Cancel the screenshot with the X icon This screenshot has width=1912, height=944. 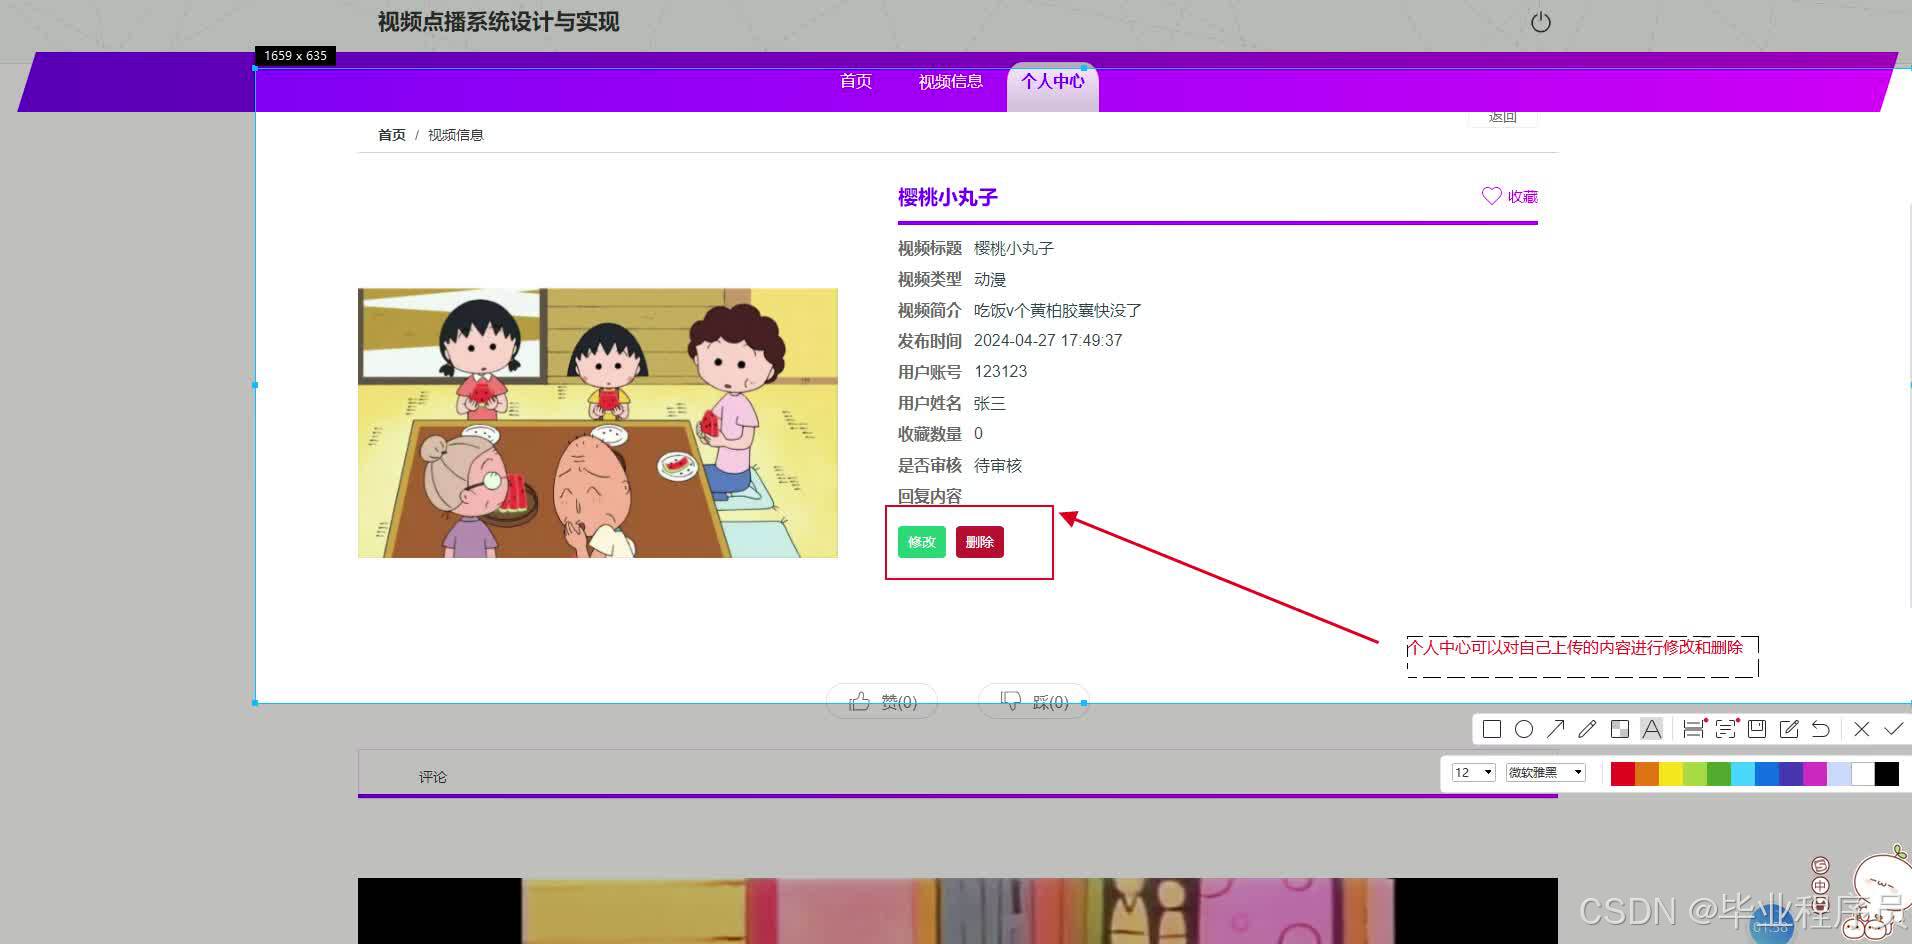[1861, 729]
